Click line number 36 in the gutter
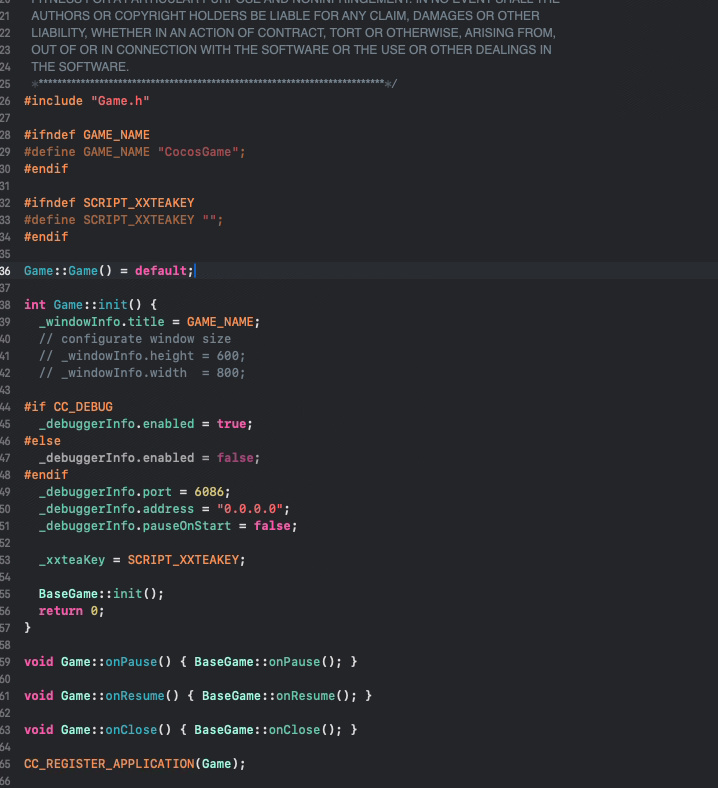The height and width of the screenshot is (788, 718). tap(5, 271)
